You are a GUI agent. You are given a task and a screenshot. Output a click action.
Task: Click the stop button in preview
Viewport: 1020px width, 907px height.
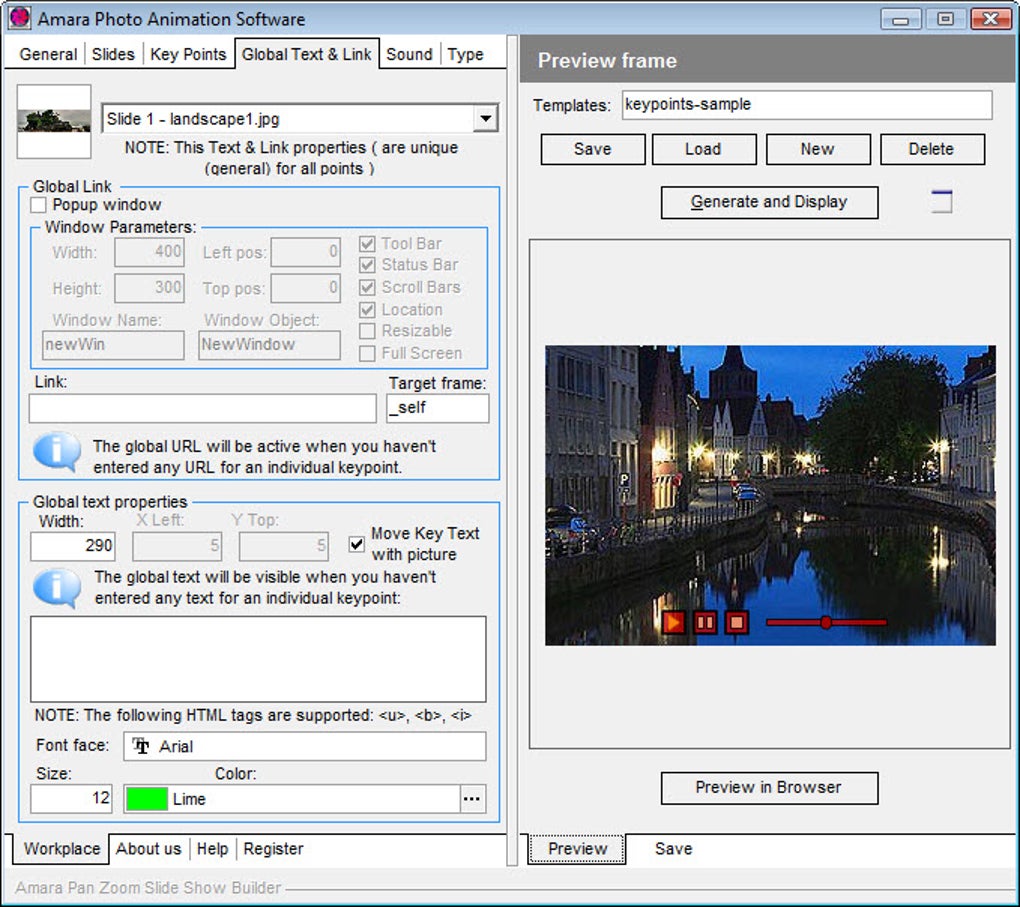click(x=736, y=623)
